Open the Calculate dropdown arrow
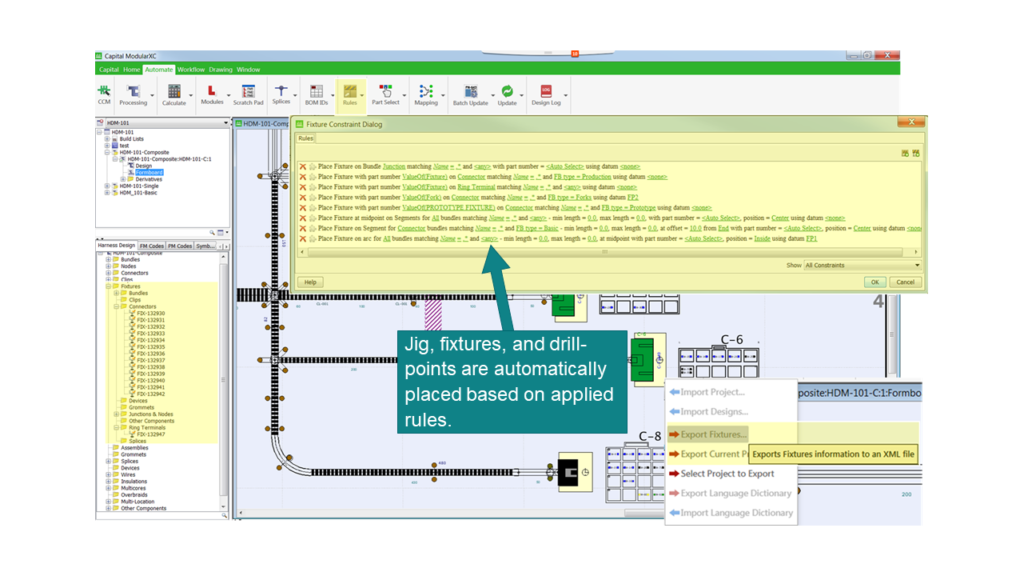This screenshot has height=576, width=1024. tap(191, 96)
